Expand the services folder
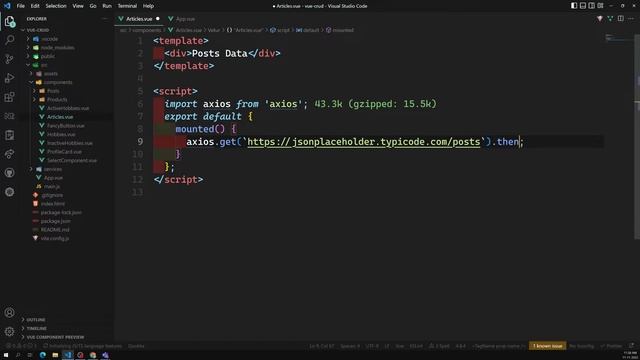The height and width of the screenshot is (360, 640). coord(53,169)
